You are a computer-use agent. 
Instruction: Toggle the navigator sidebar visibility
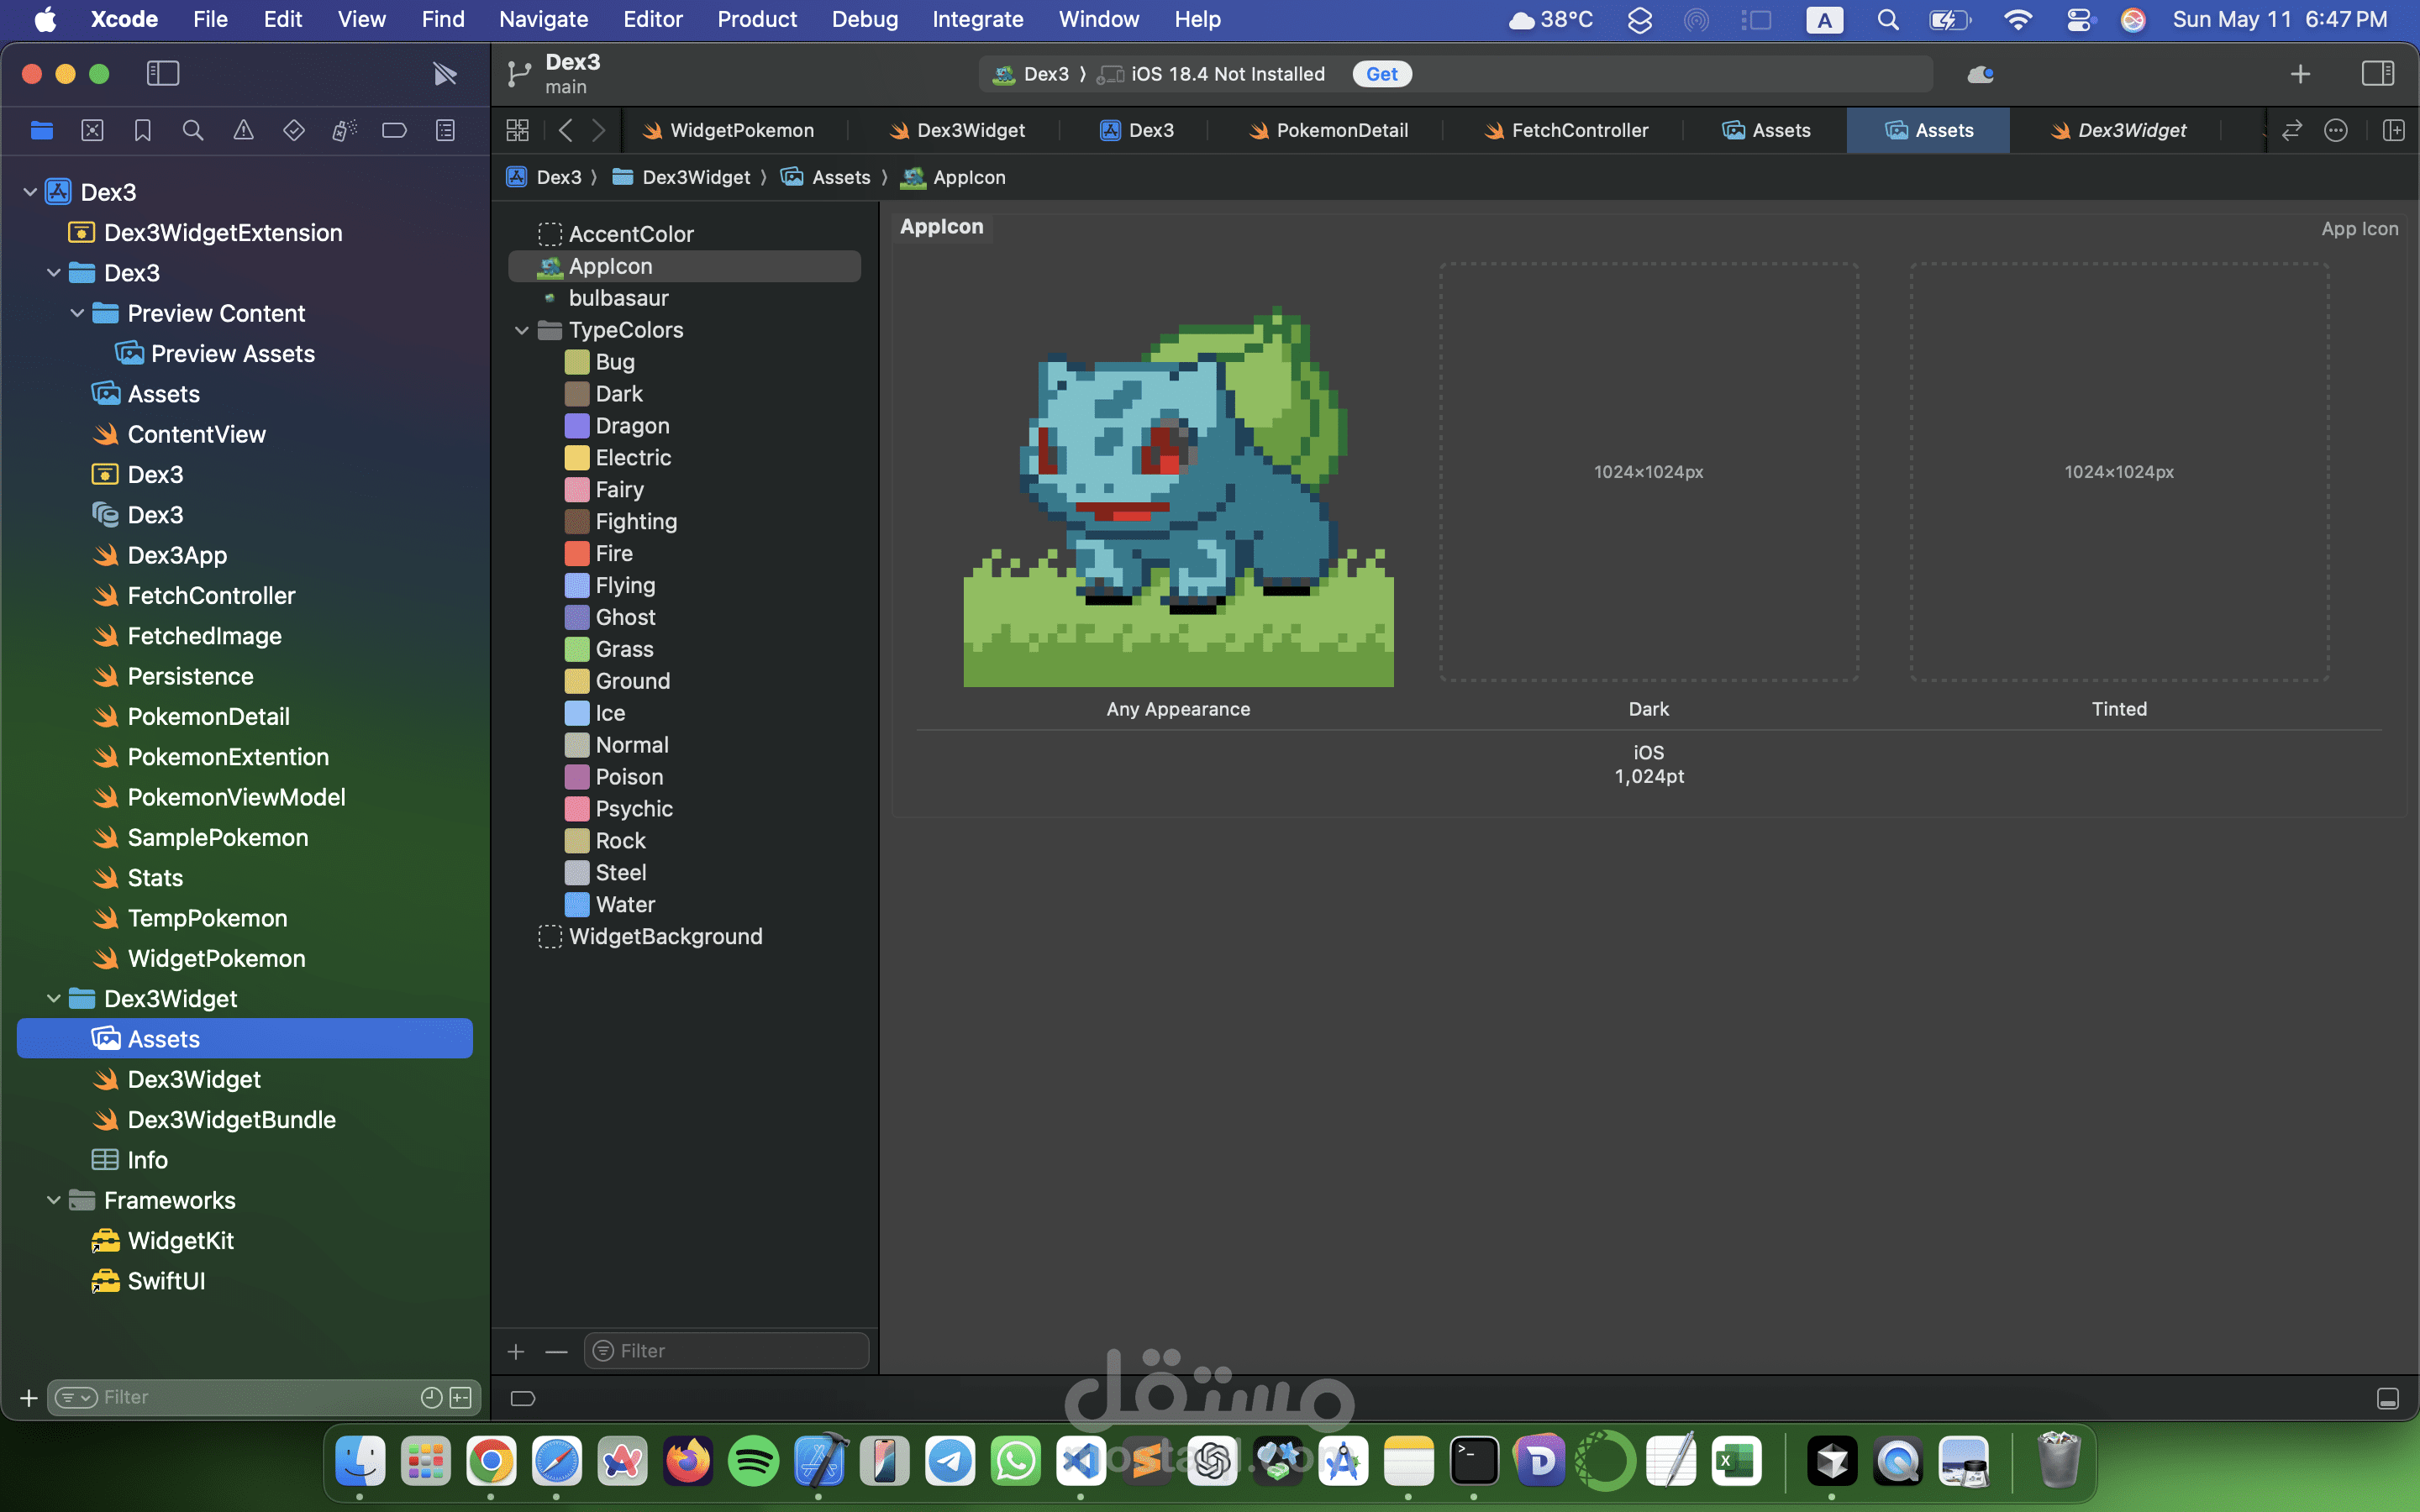pos(163,73)
